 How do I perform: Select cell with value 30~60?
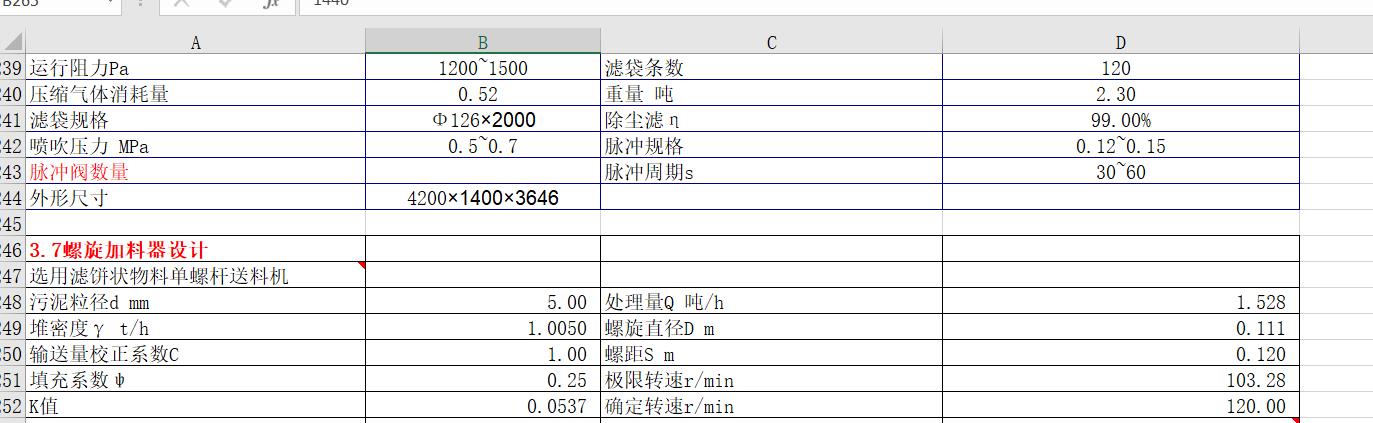[x=1121, y=172]
